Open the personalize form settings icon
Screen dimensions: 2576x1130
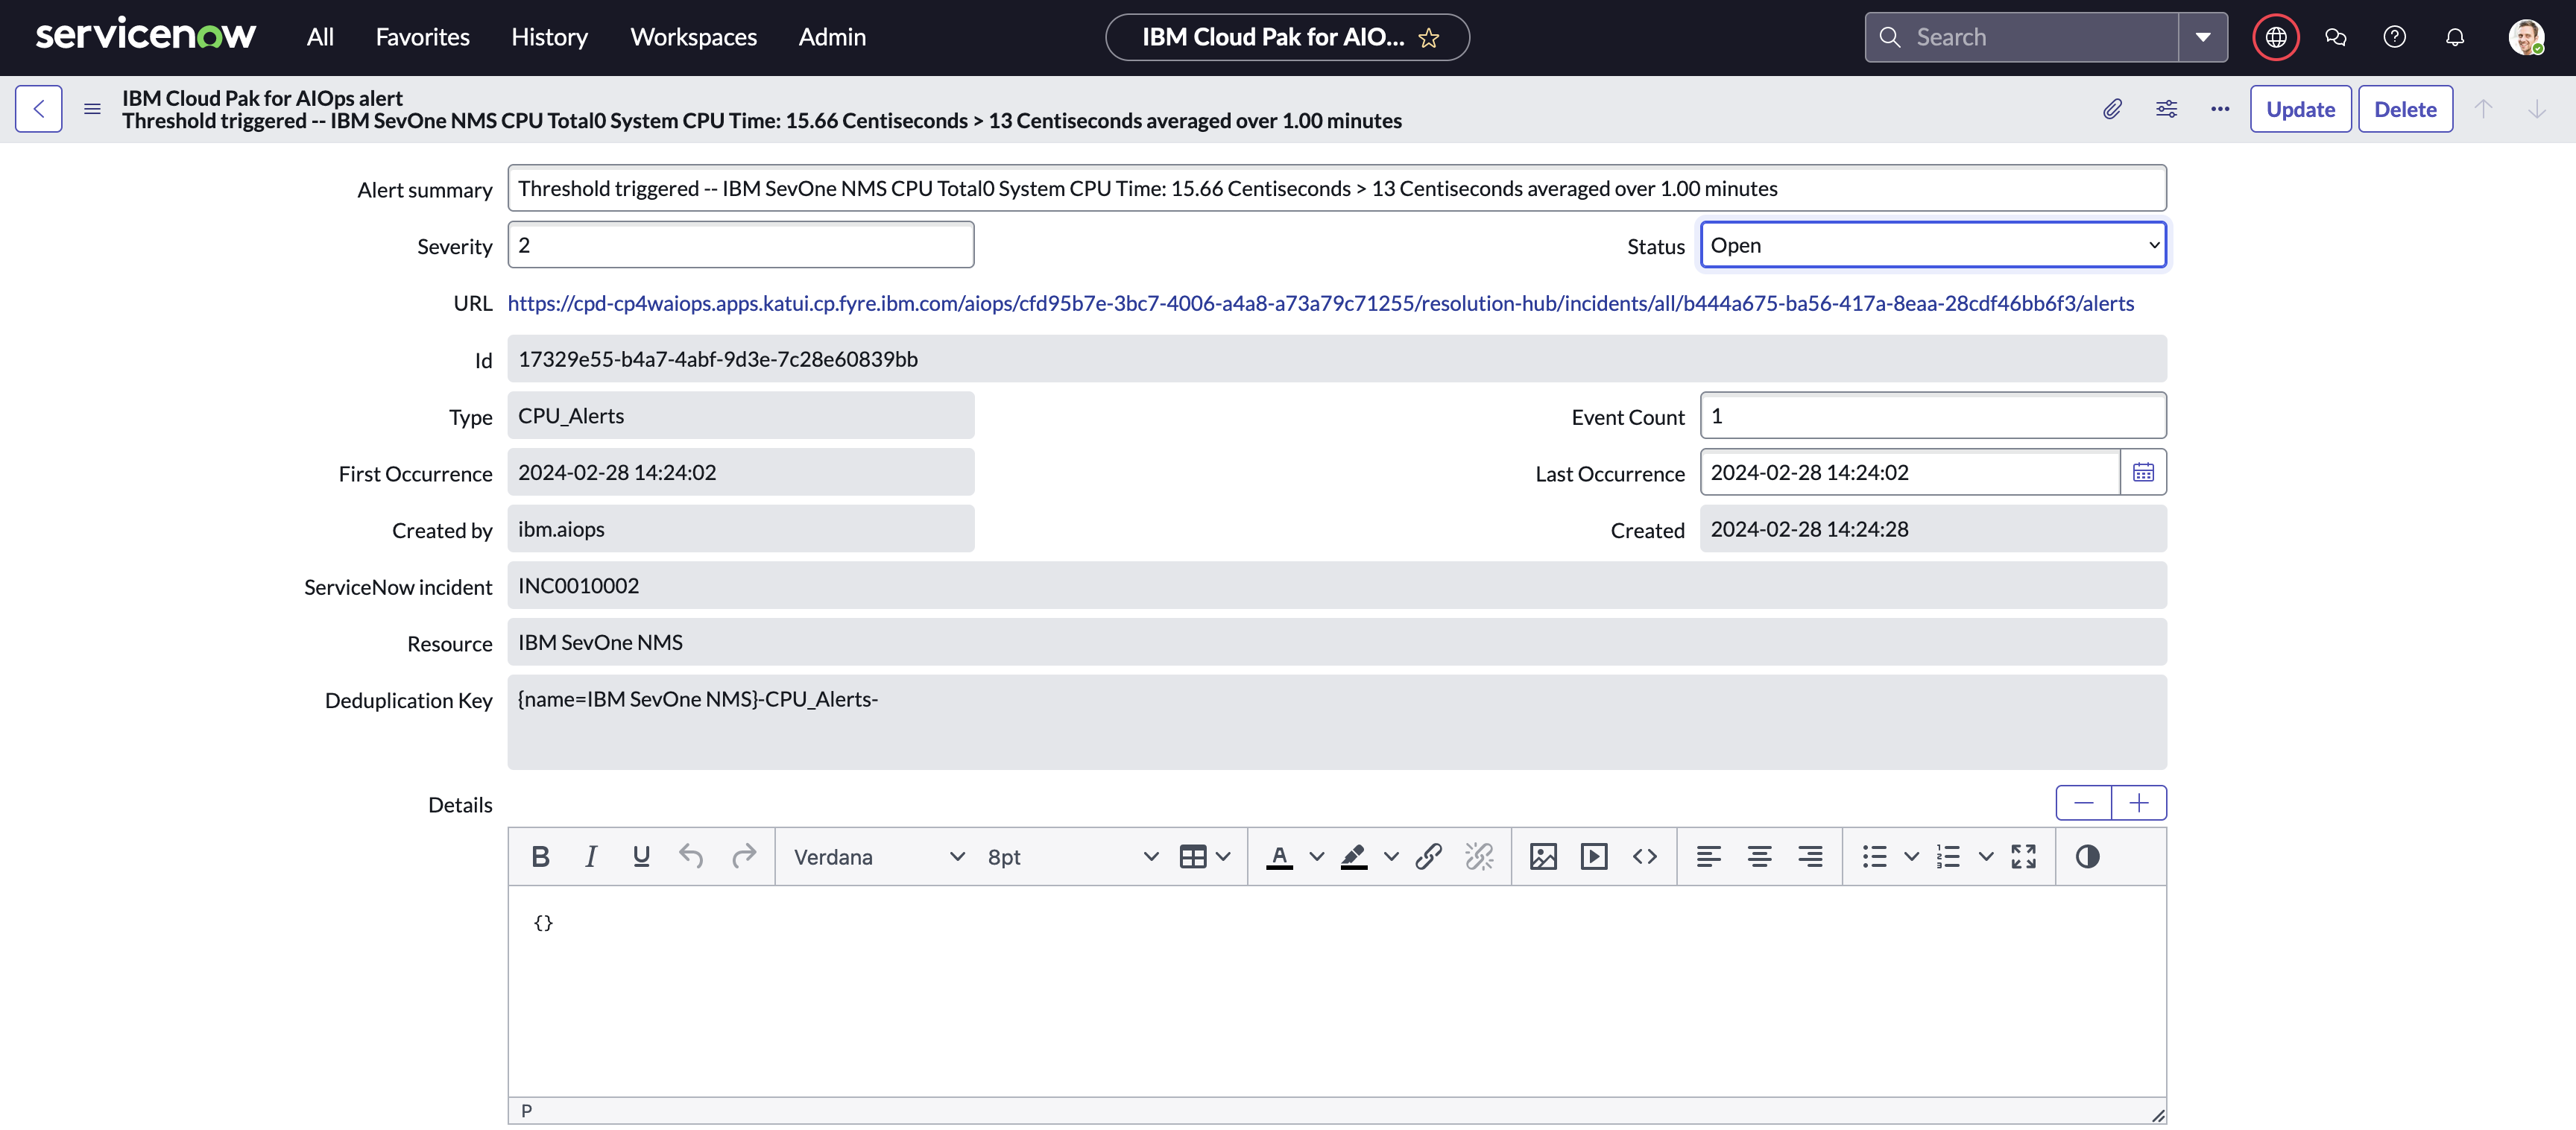pos(2166,109)
